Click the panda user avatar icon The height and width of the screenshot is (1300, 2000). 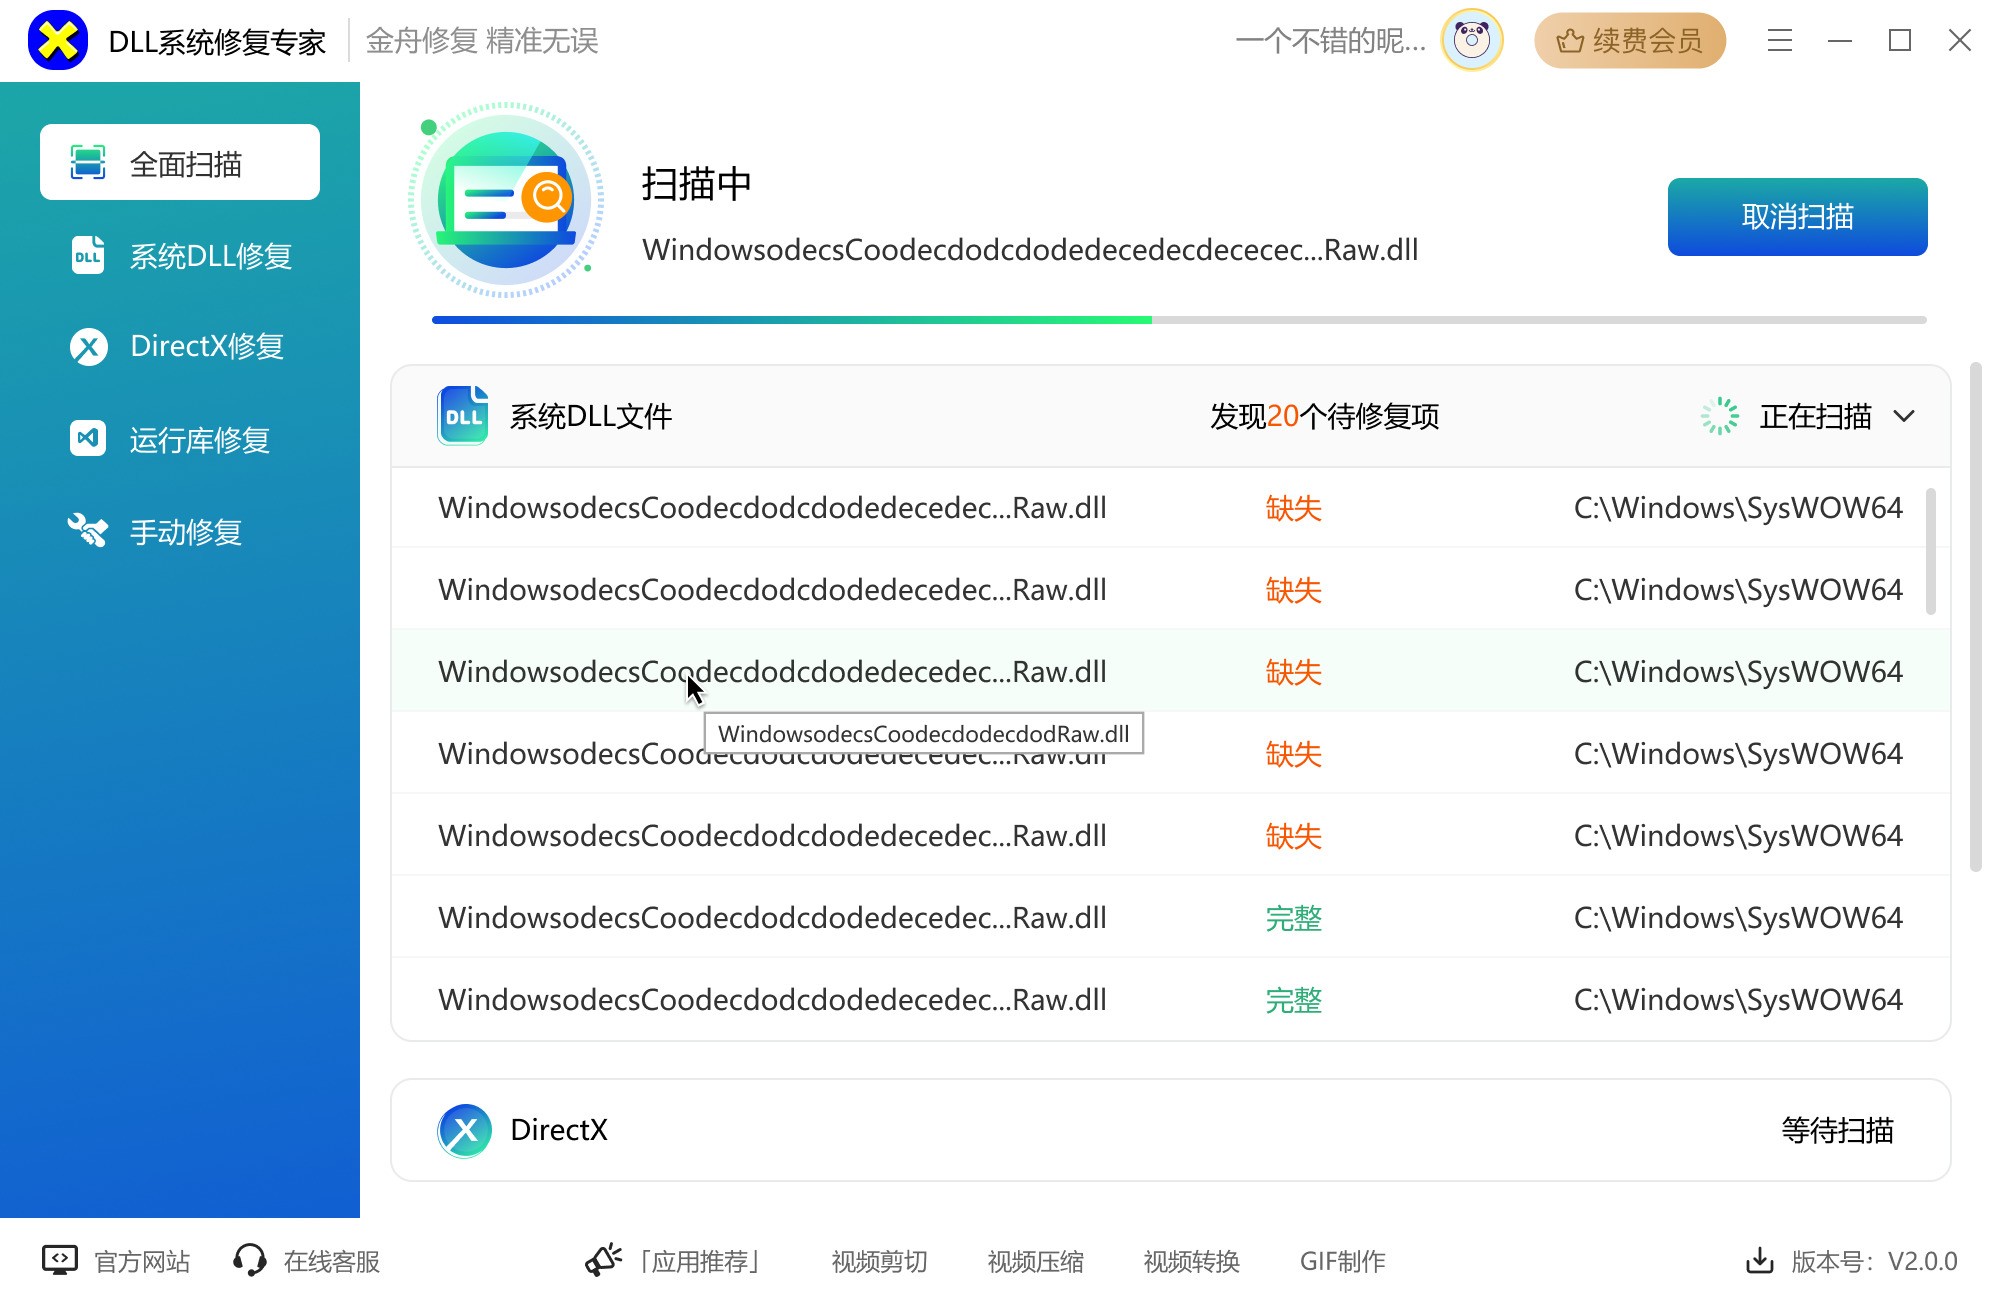pyautogui.click(x=1471, y=40)
